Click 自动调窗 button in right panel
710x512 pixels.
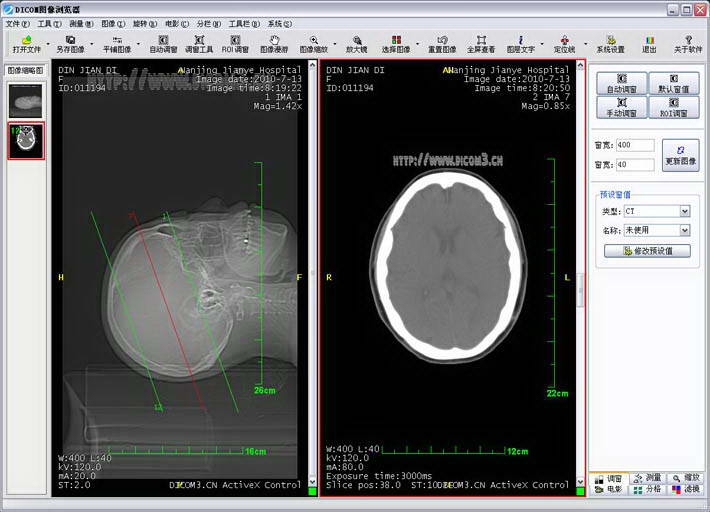[621, 83]
